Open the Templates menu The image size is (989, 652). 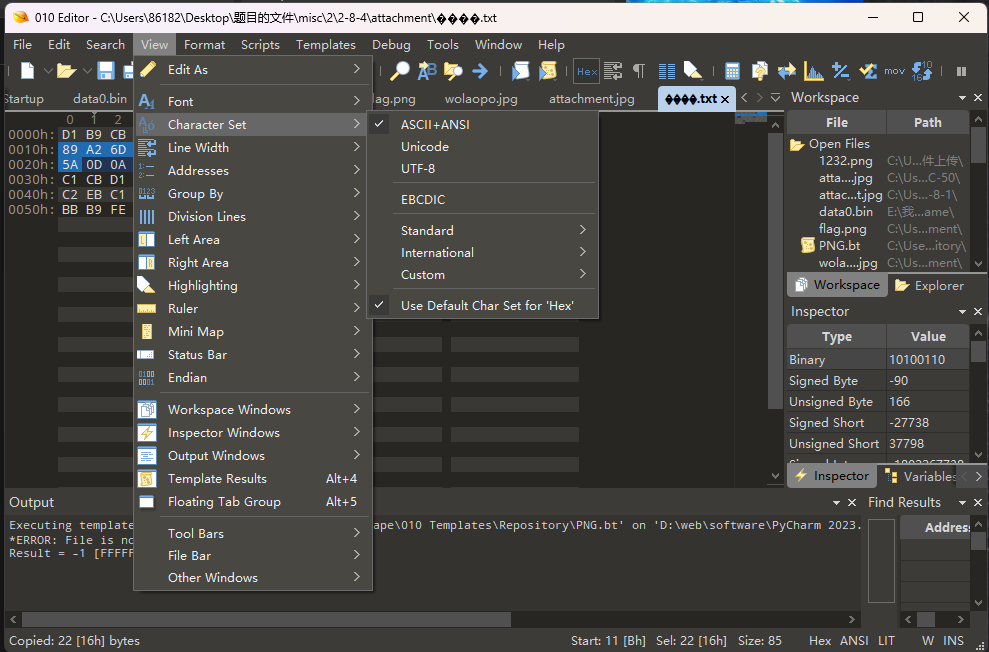[326, 45]
